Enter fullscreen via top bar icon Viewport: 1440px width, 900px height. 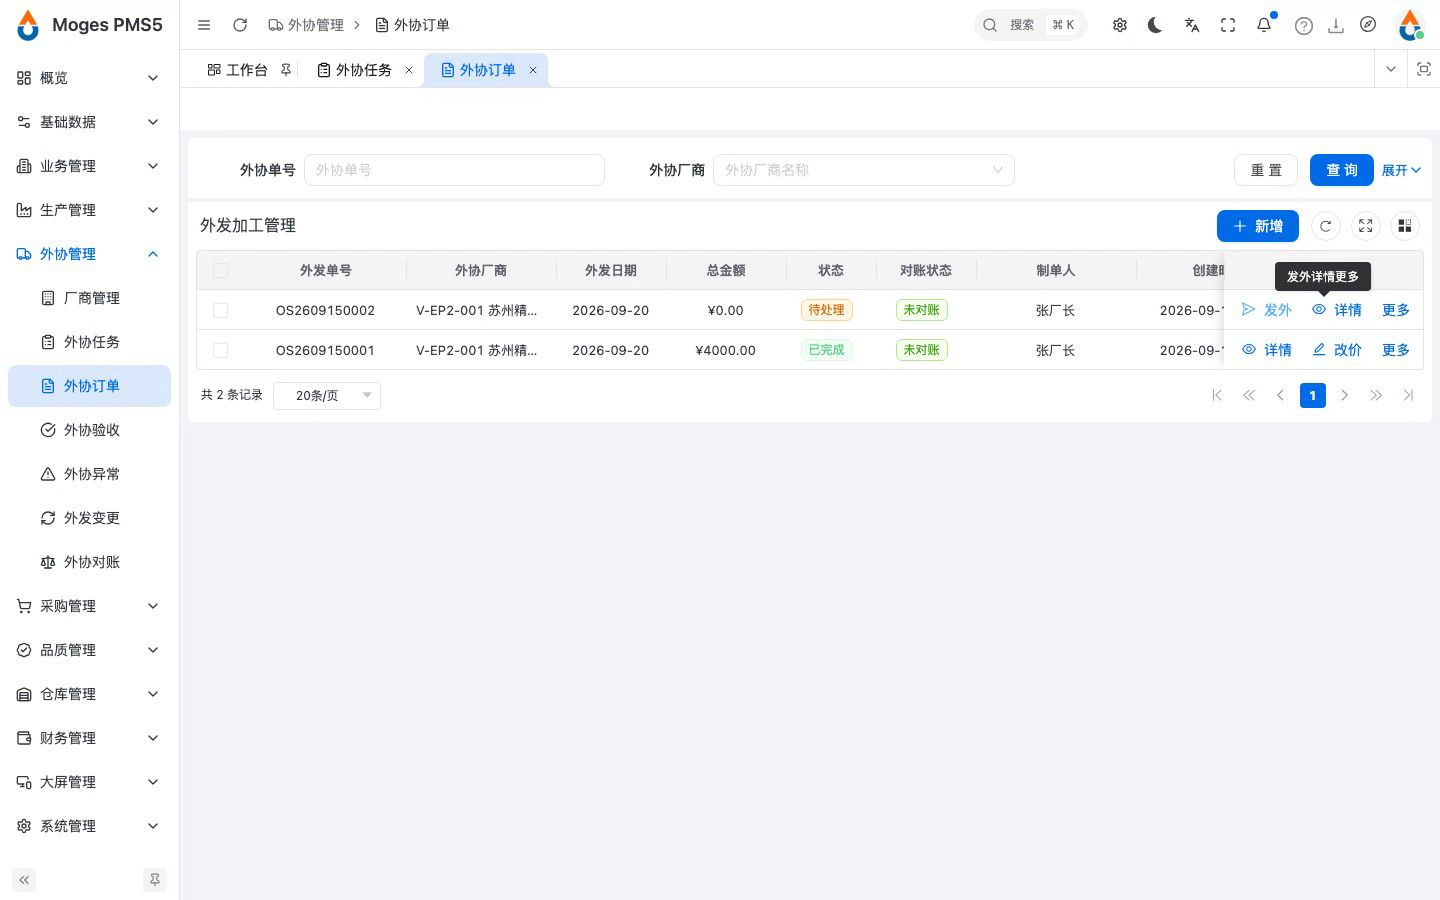pyautogui.click(x=1228, y=25)
